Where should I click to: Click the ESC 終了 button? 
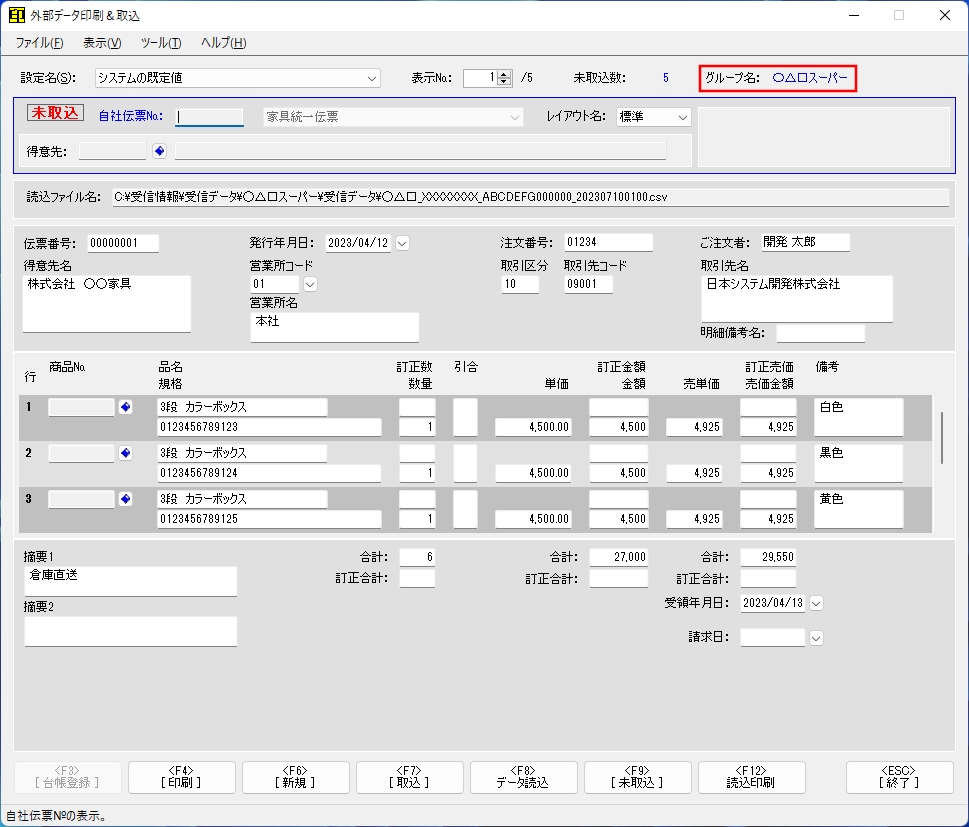899,777
